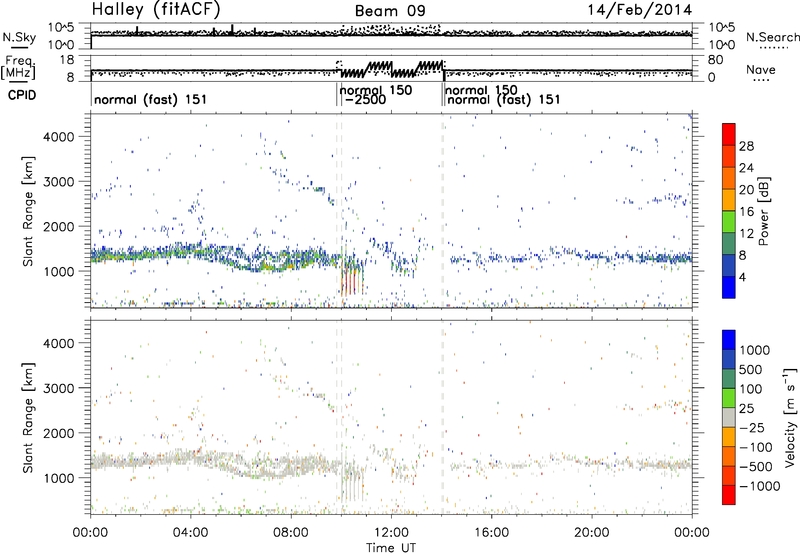Click the 4000 km tick on the power panel
The height and width of the screenshot is (554, 800).
(x=58, y=137)
